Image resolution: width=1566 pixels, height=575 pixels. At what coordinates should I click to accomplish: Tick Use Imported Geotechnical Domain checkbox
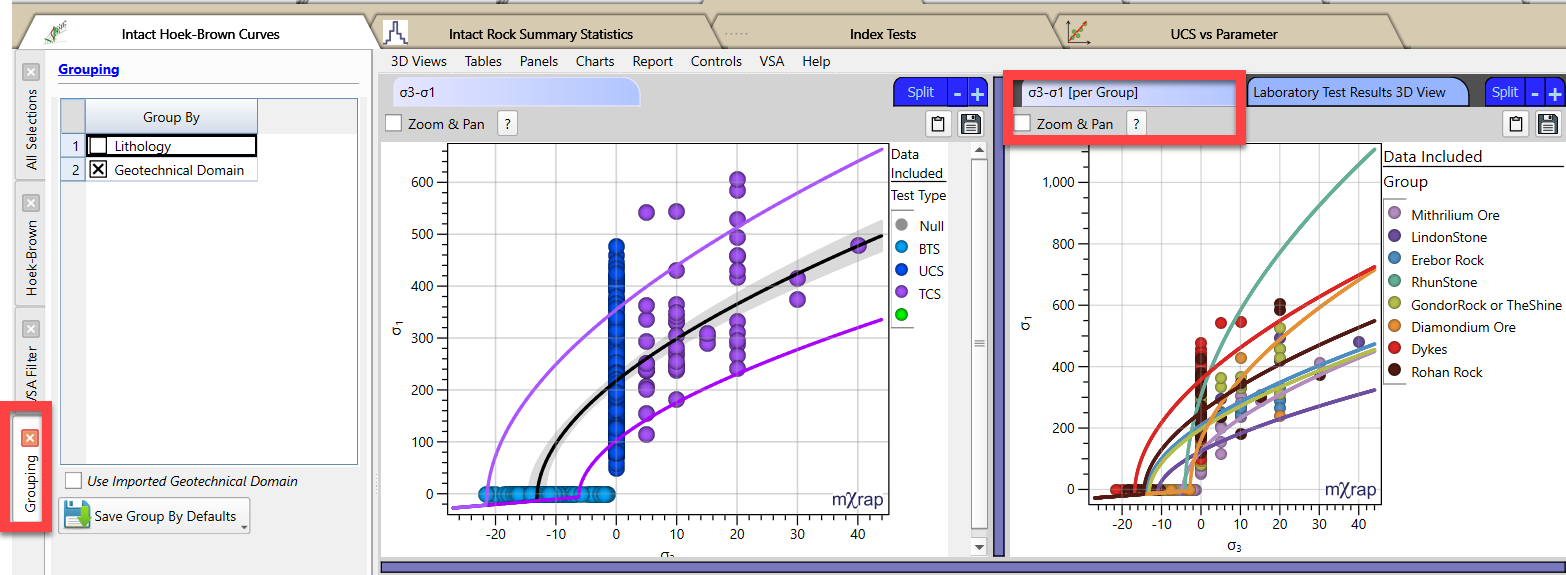(73, 481)
